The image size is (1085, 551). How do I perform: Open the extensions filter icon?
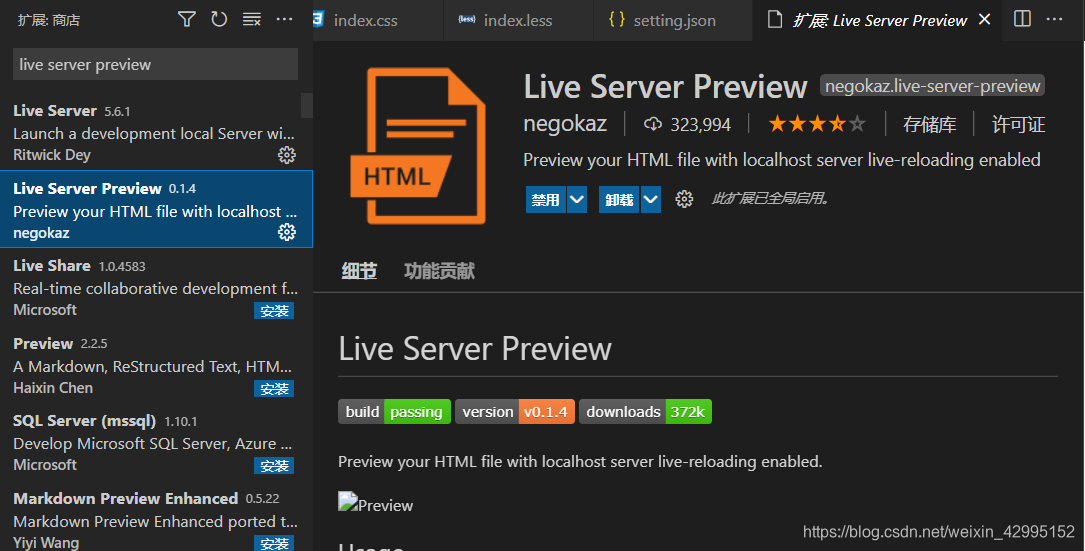[x=186, y=19]
